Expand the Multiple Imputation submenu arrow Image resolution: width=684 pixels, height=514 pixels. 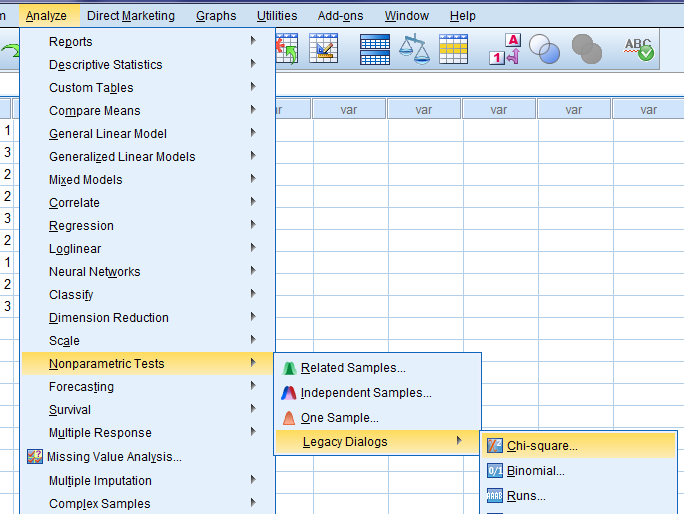tap(253, 480)
